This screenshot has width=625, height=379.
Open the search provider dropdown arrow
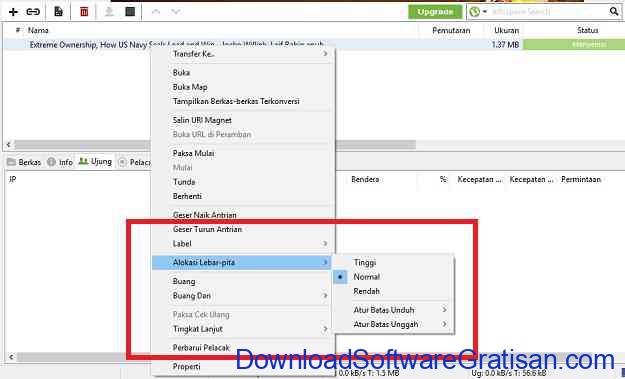tap(485, 12)
